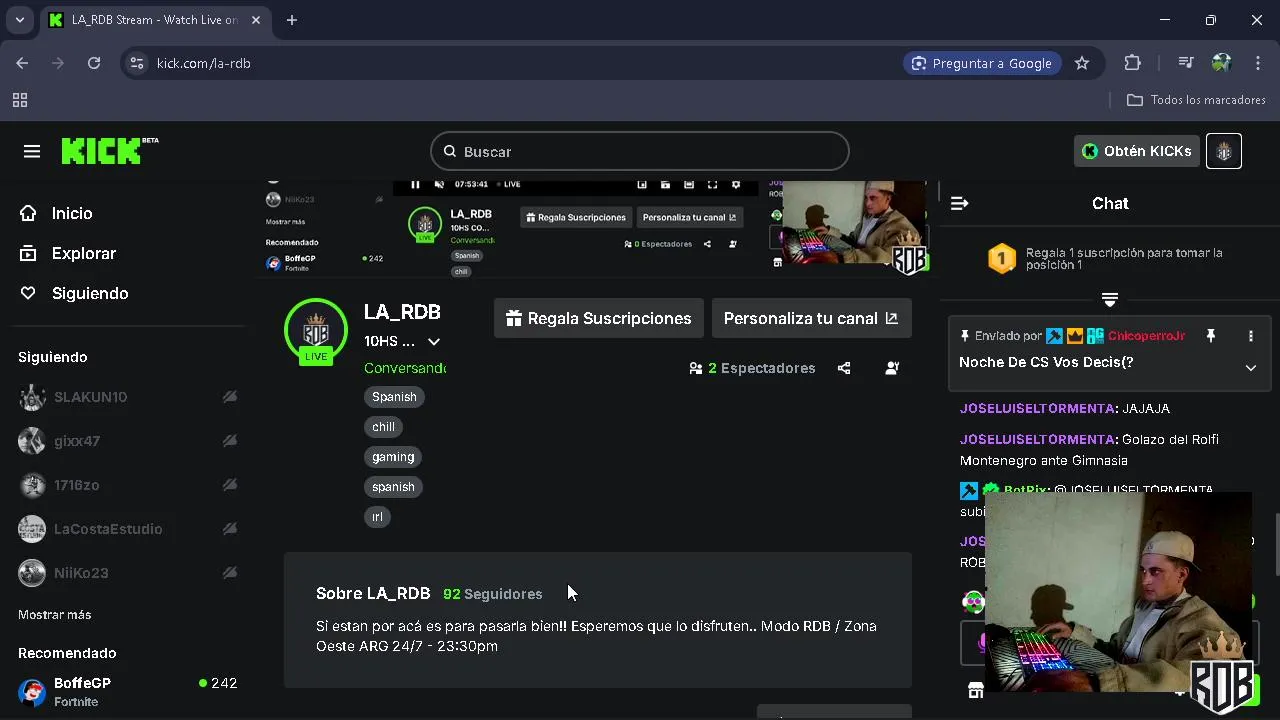
Task: Click NiiKo23 offline camera icon
Action: click(x=230, y=573)
